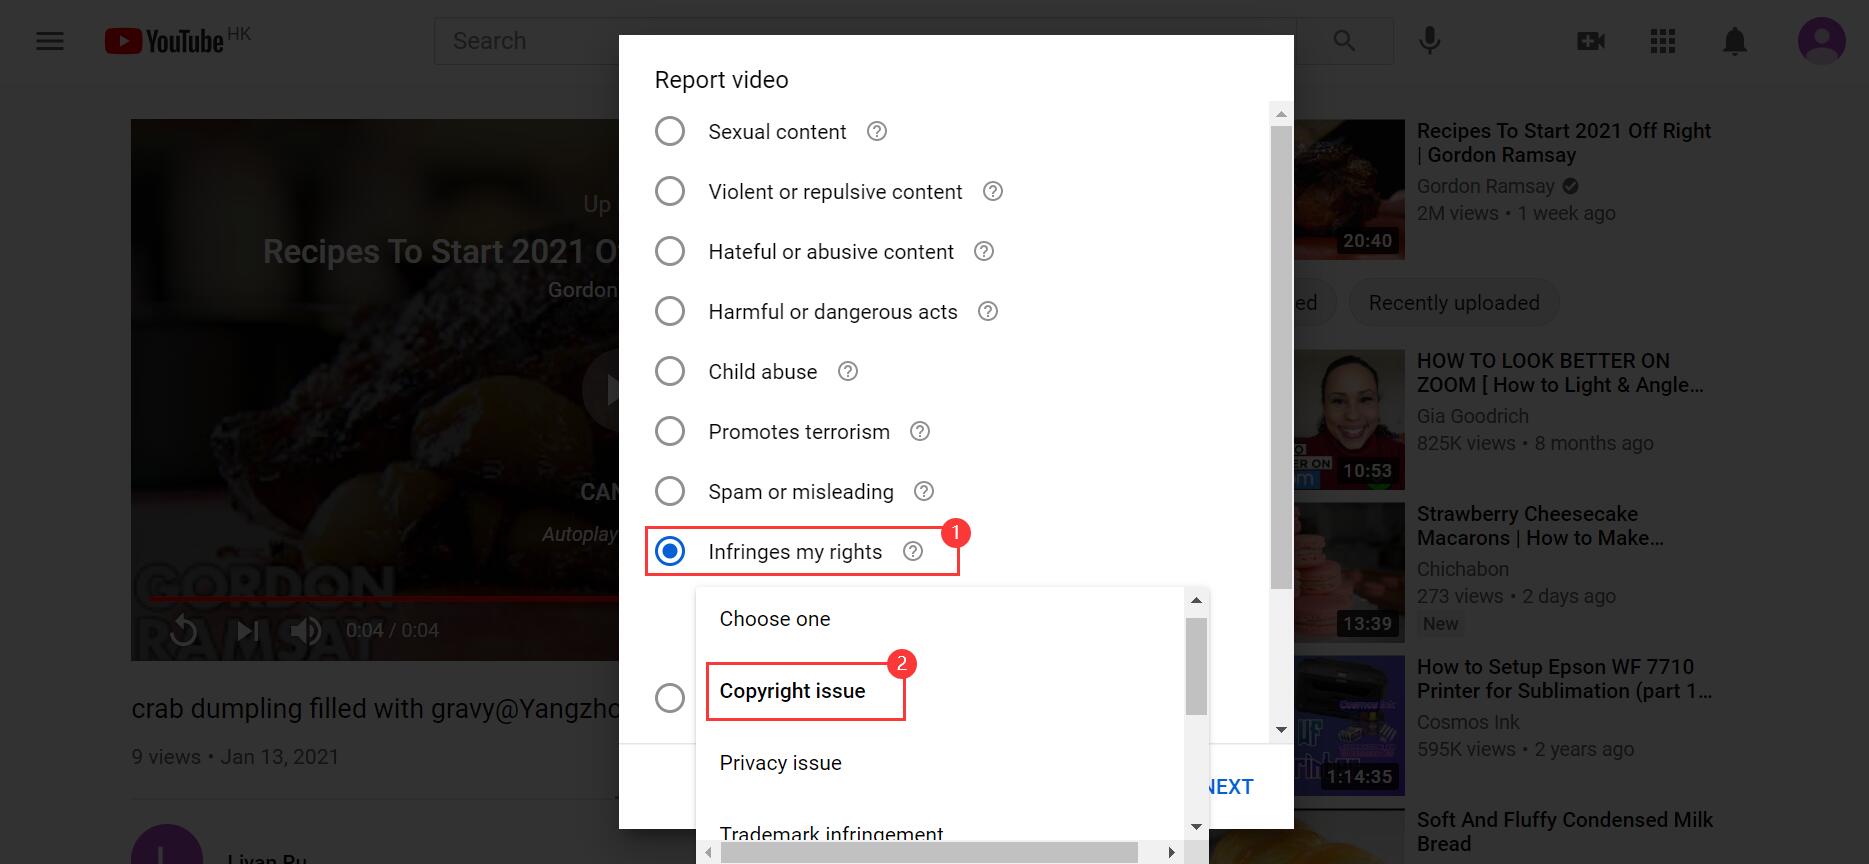
Task: Select the Promotes terrorism radio button
Action: (x=670, y=431)
